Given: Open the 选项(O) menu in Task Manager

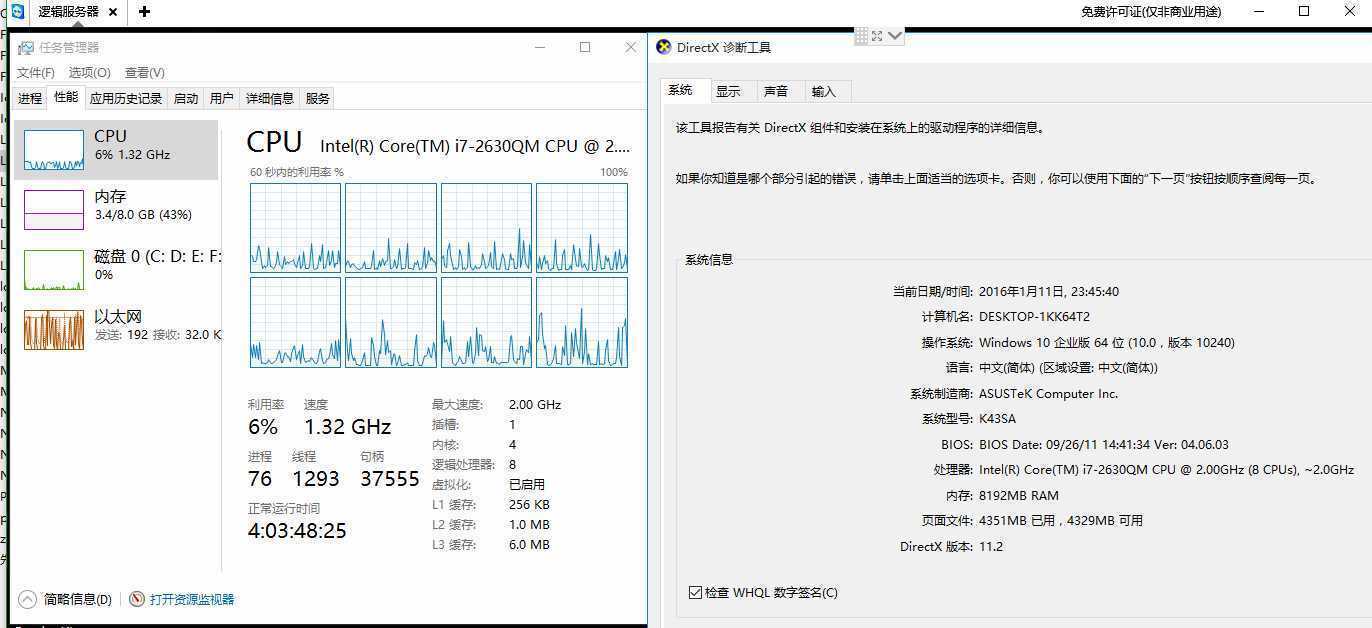Looking at the screenshot, I should click(x=89, y=73).
